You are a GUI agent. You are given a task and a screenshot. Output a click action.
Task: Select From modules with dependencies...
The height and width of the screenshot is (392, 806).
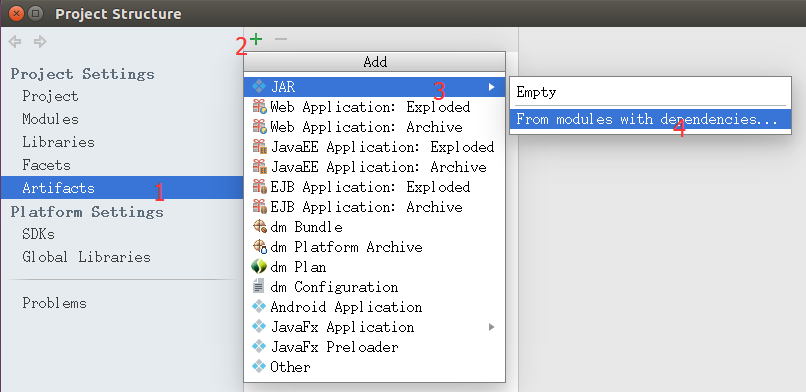click(x=650, y=120)
